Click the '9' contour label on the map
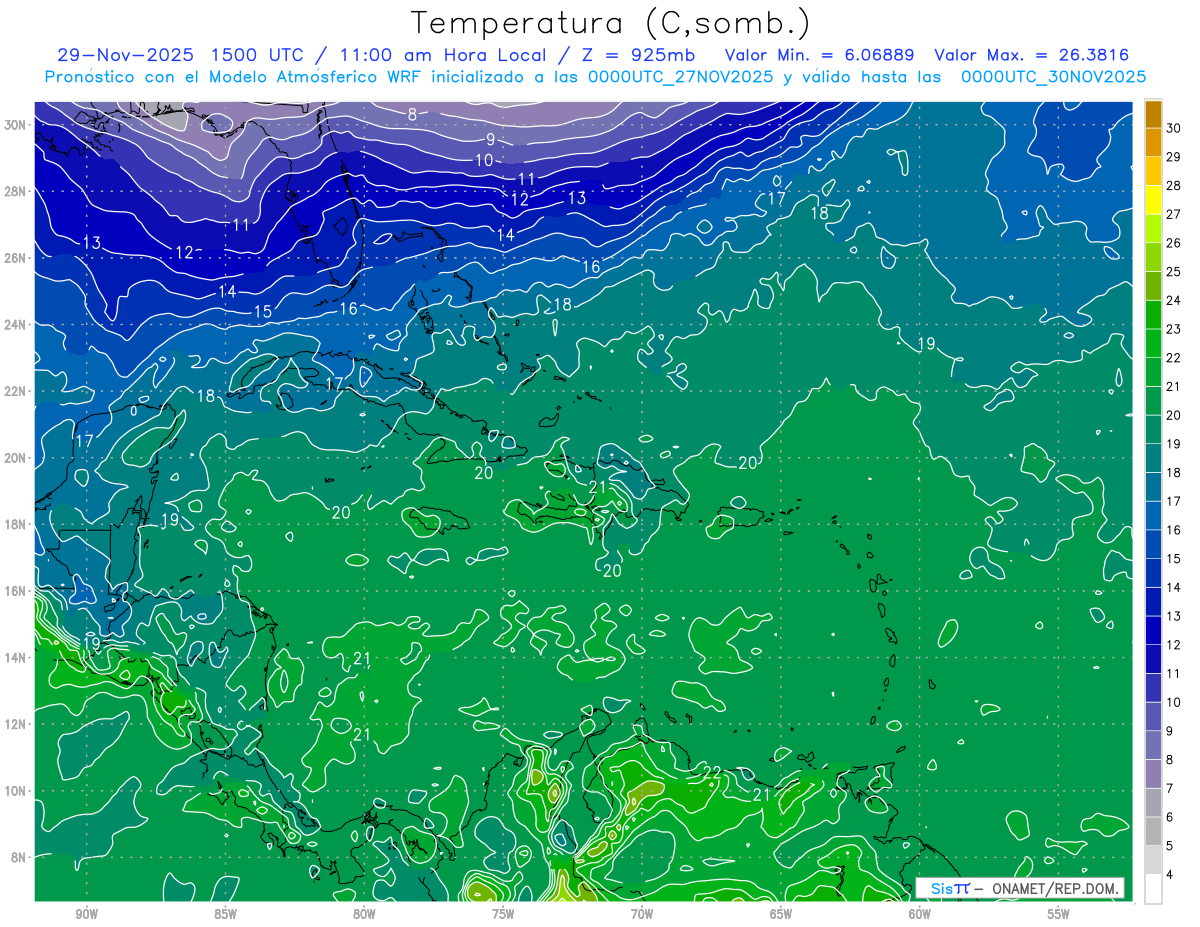Viewport: 1200px width, 927px height. pyautogui.click(x=491, y=140)
